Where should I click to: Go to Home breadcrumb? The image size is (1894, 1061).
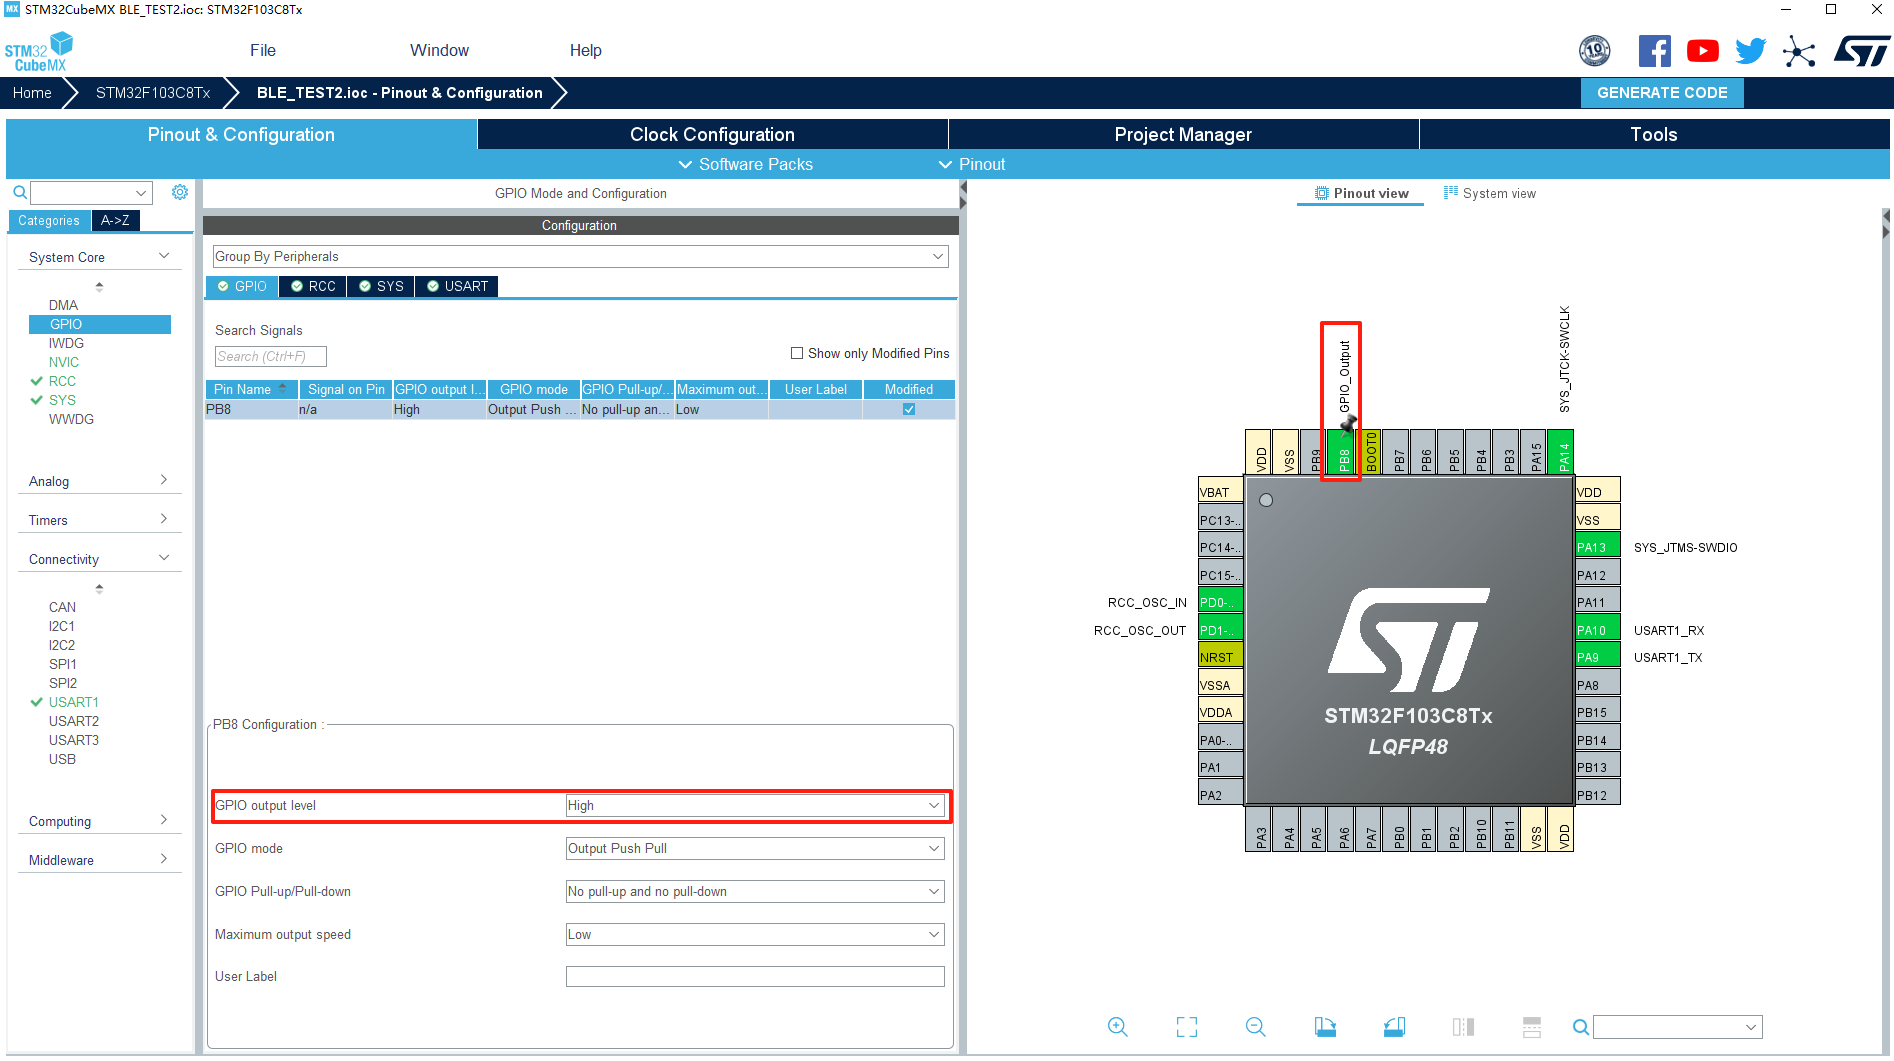(x=32, y=92)
